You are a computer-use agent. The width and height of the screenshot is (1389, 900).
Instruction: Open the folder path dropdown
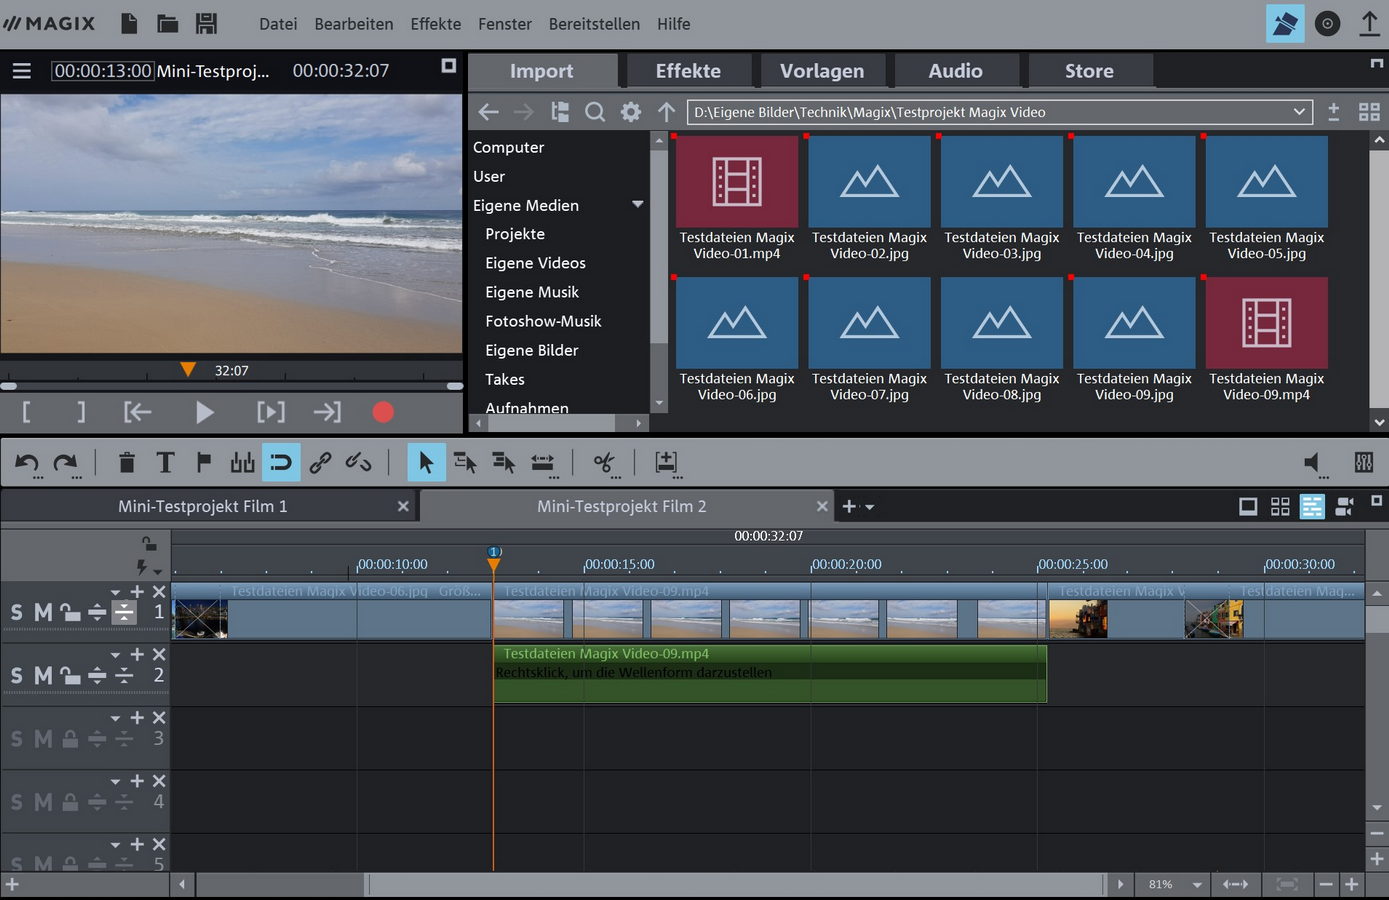click(x=1299, y=112)
